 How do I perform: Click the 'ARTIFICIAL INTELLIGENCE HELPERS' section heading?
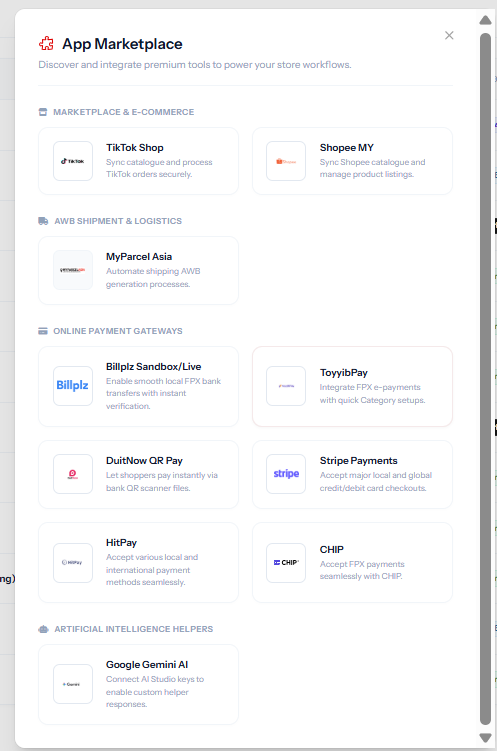134,629
